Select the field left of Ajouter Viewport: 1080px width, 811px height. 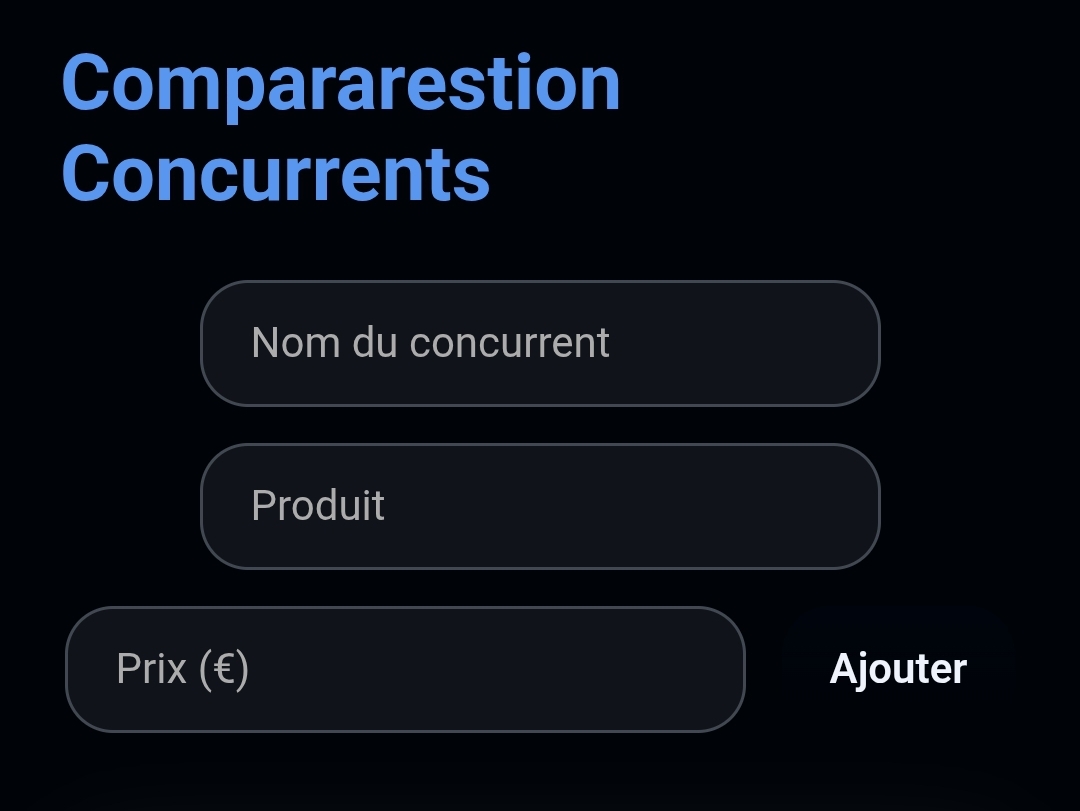[x=405, y=669]
